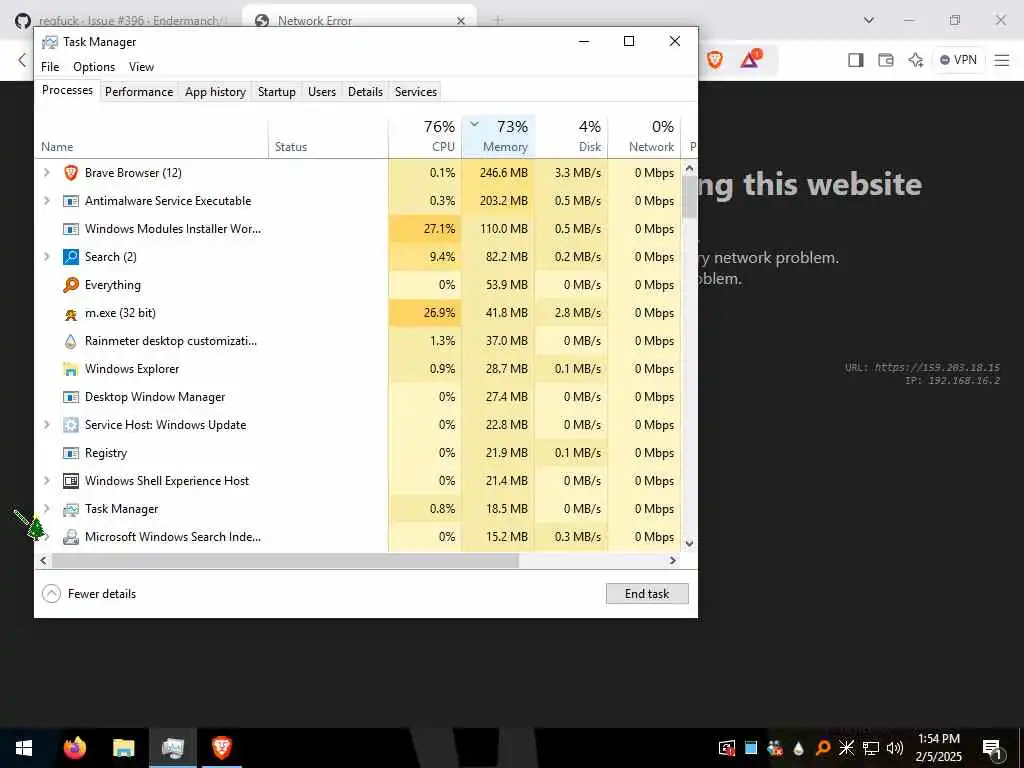Expand the Search (2) process group

(47, 257)
